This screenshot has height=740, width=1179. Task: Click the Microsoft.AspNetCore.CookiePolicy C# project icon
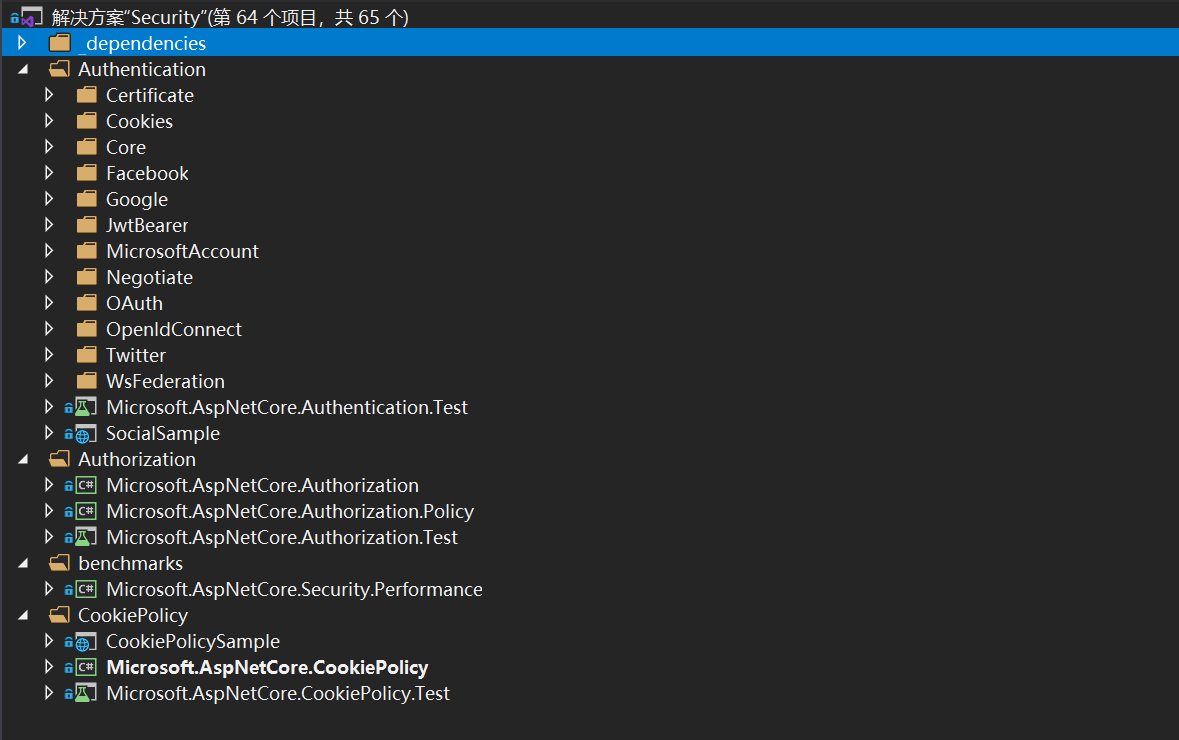(86, 667)
